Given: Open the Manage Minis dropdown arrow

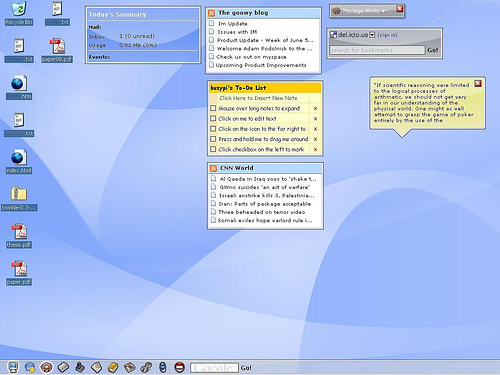Looking at the screenshot, I should [383, 11].
